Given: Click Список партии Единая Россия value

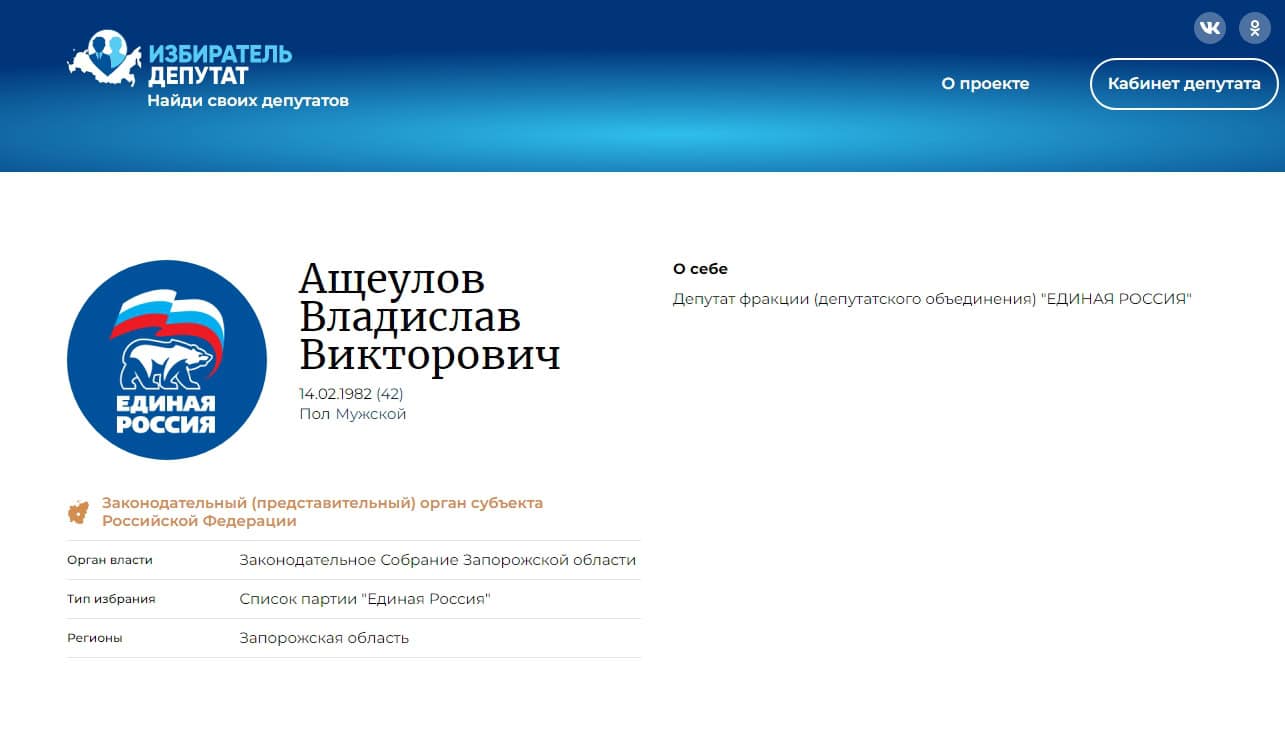Looking at the screenshot, I should [x=365, y=598].
